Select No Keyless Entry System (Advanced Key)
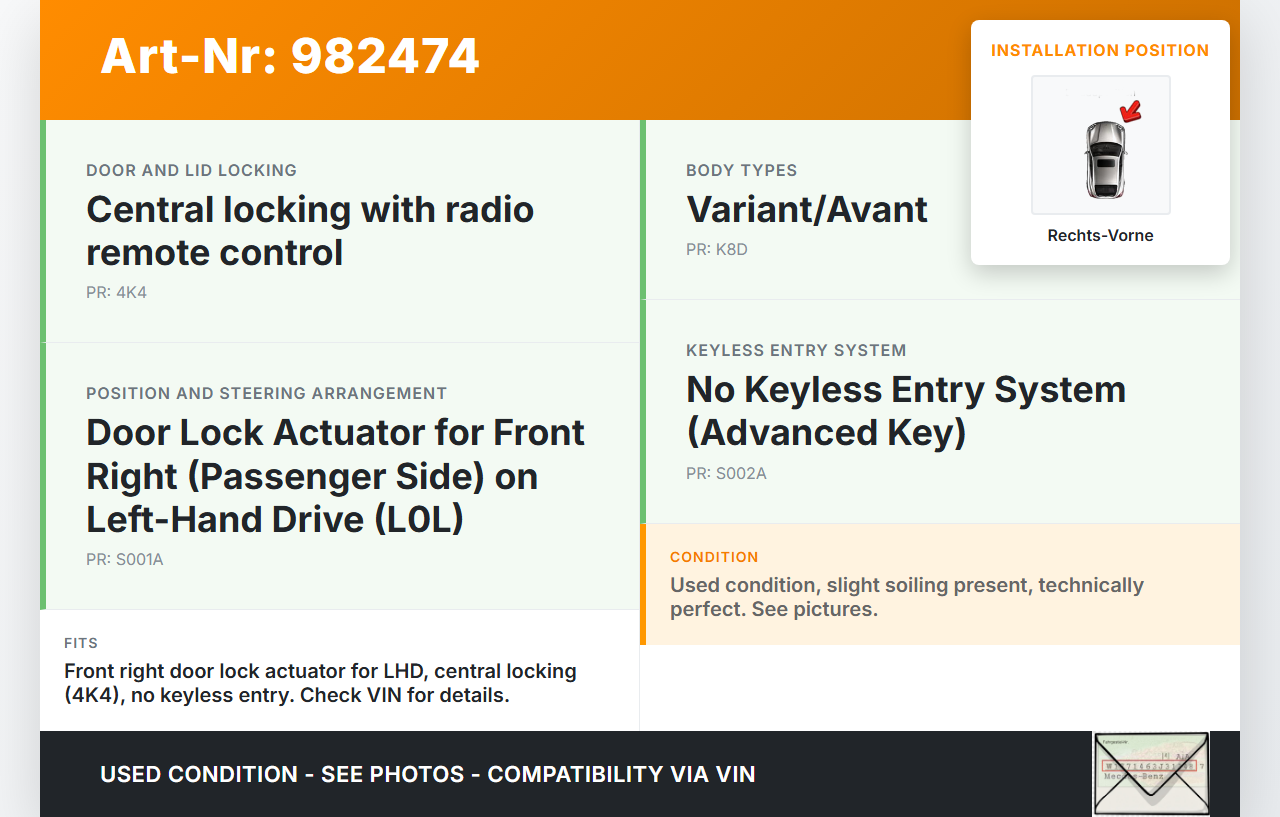1280x817 pixels. click(906, 411)
